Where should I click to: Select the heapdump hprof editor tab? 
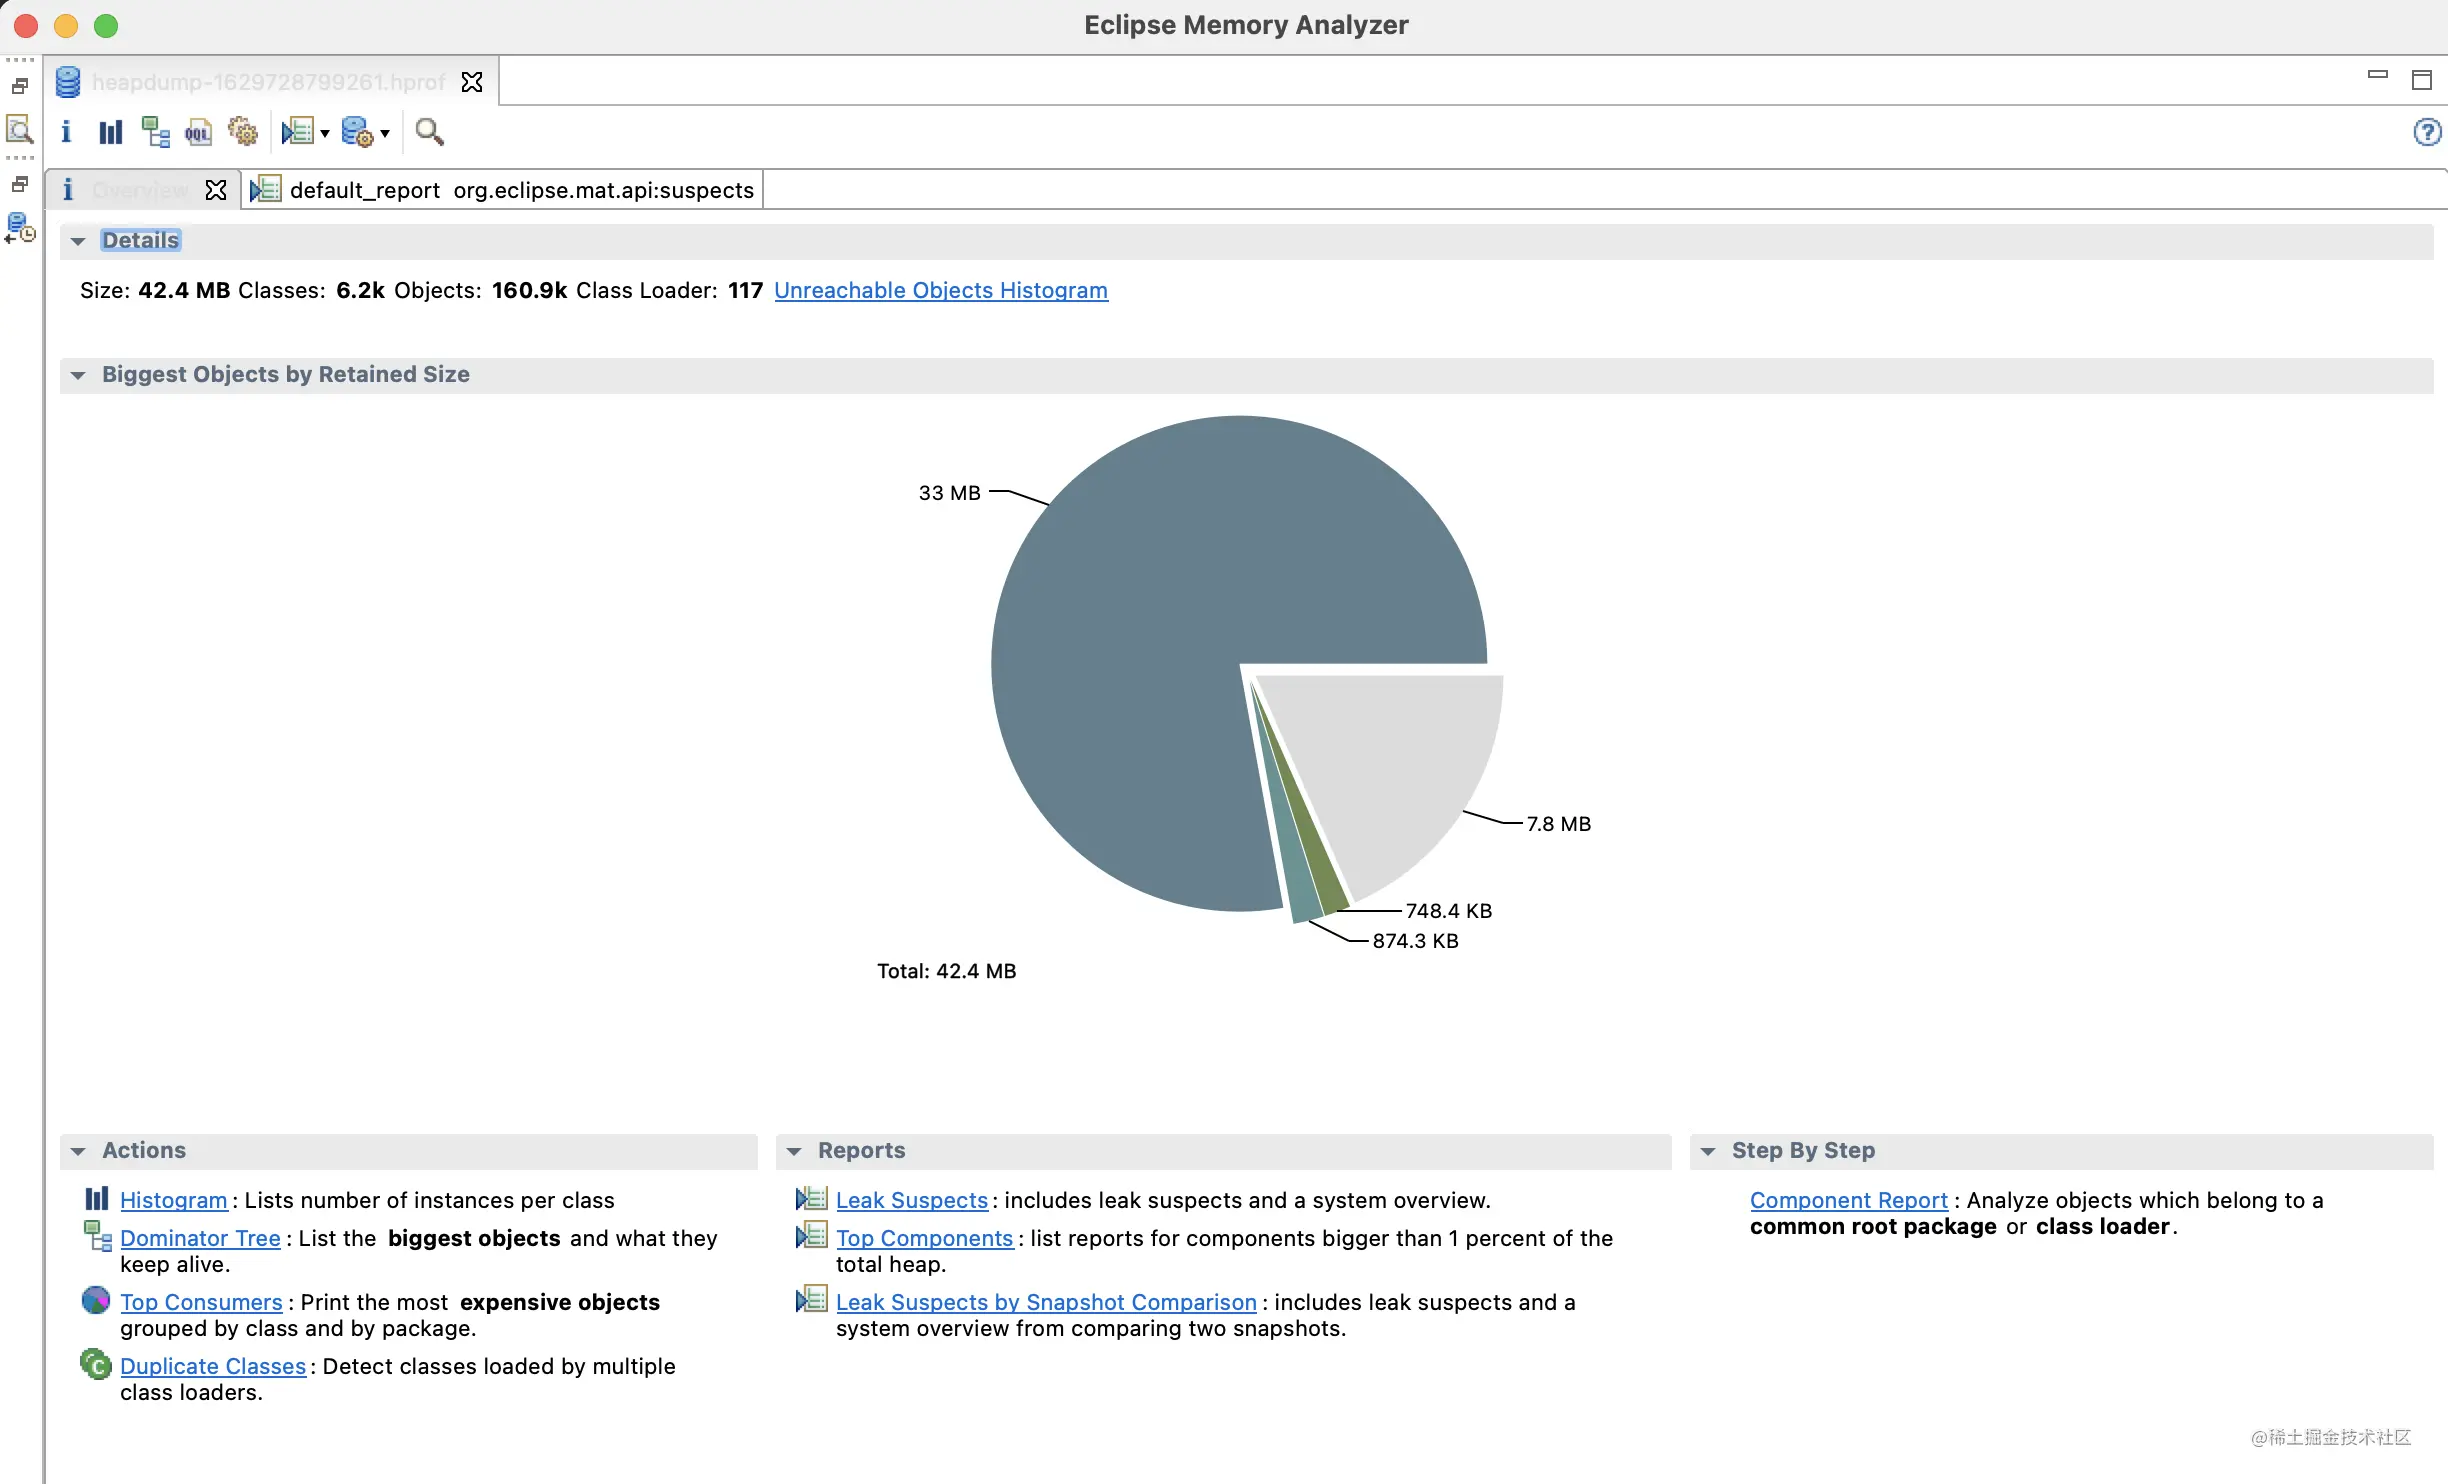[270, 82]
